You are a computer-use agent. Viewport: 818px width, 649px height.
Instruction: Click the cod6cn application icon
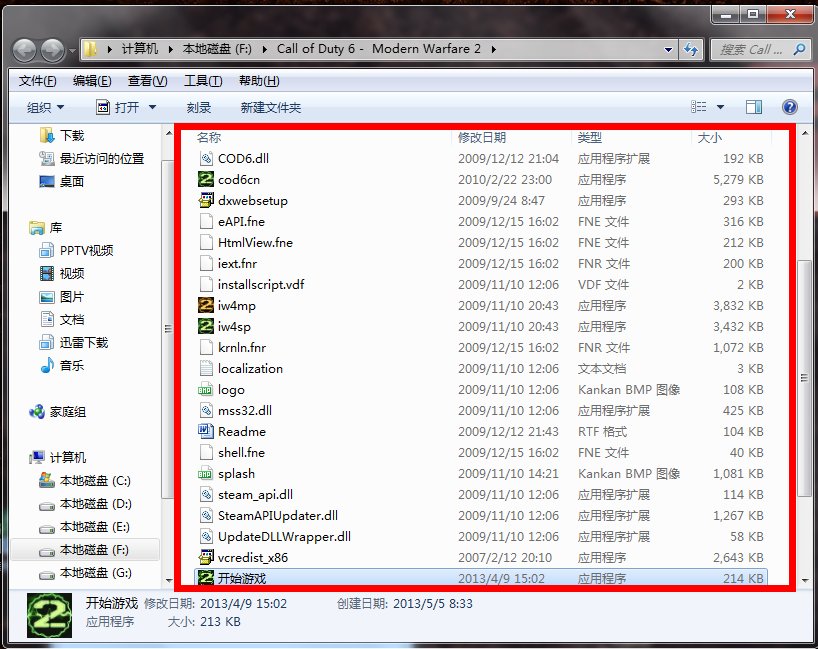click(x=206, y=180)
